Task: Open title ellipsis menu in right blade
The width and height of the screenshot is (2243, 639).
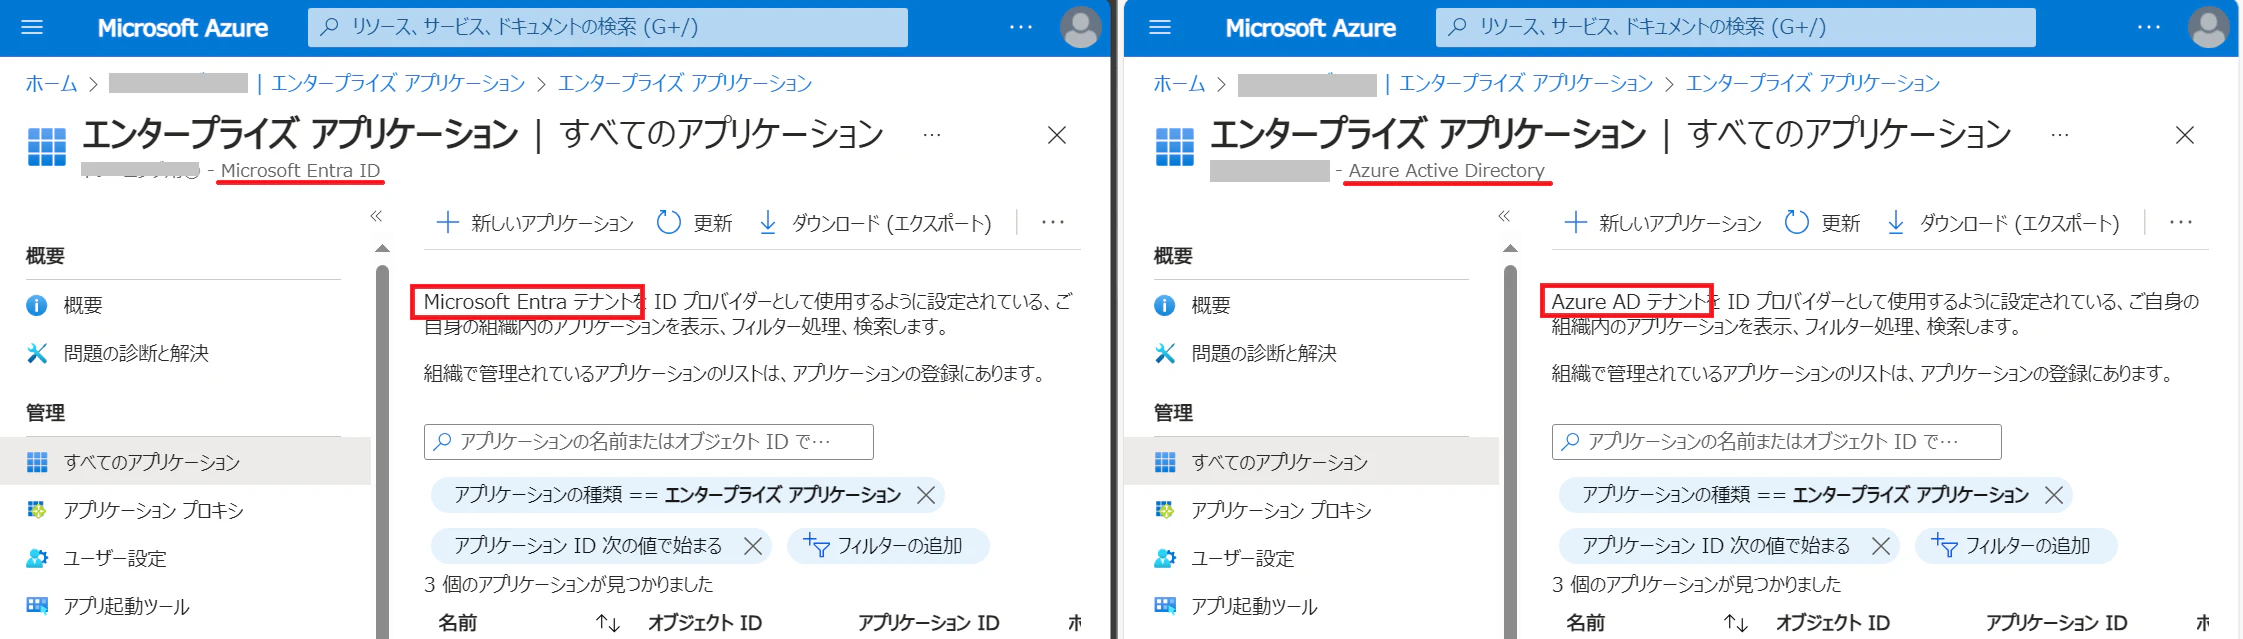Action: (2060, 134)
